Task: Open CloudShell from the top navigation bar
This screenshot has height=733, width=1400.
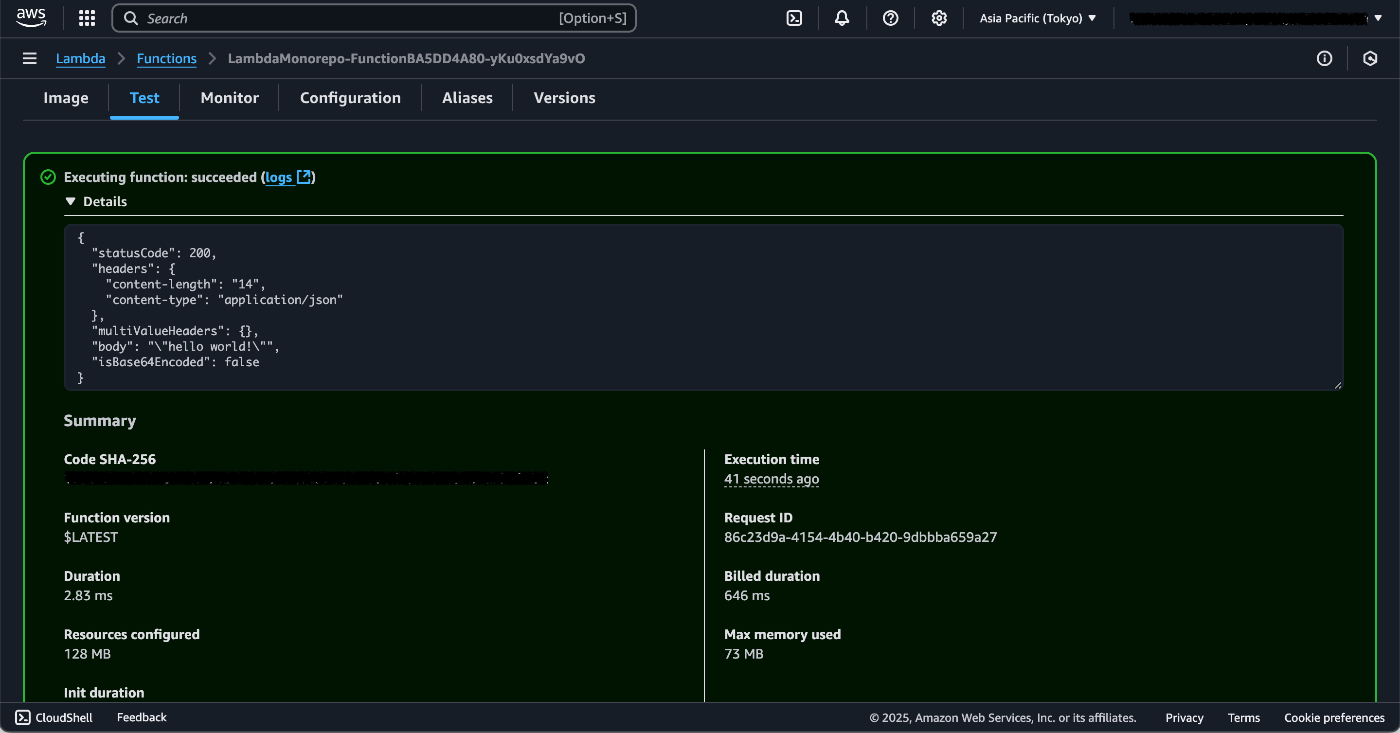Action: (793, 17)
